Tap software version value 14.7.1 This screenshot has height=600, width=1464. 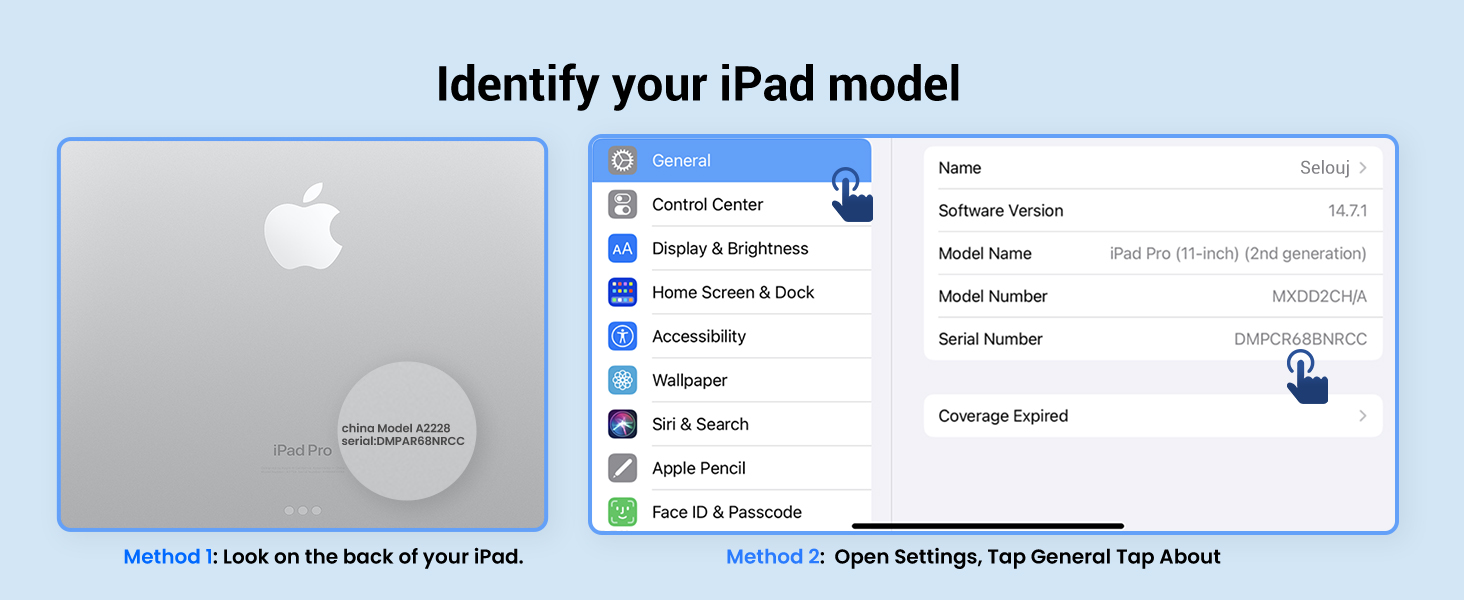(1347, 211)
